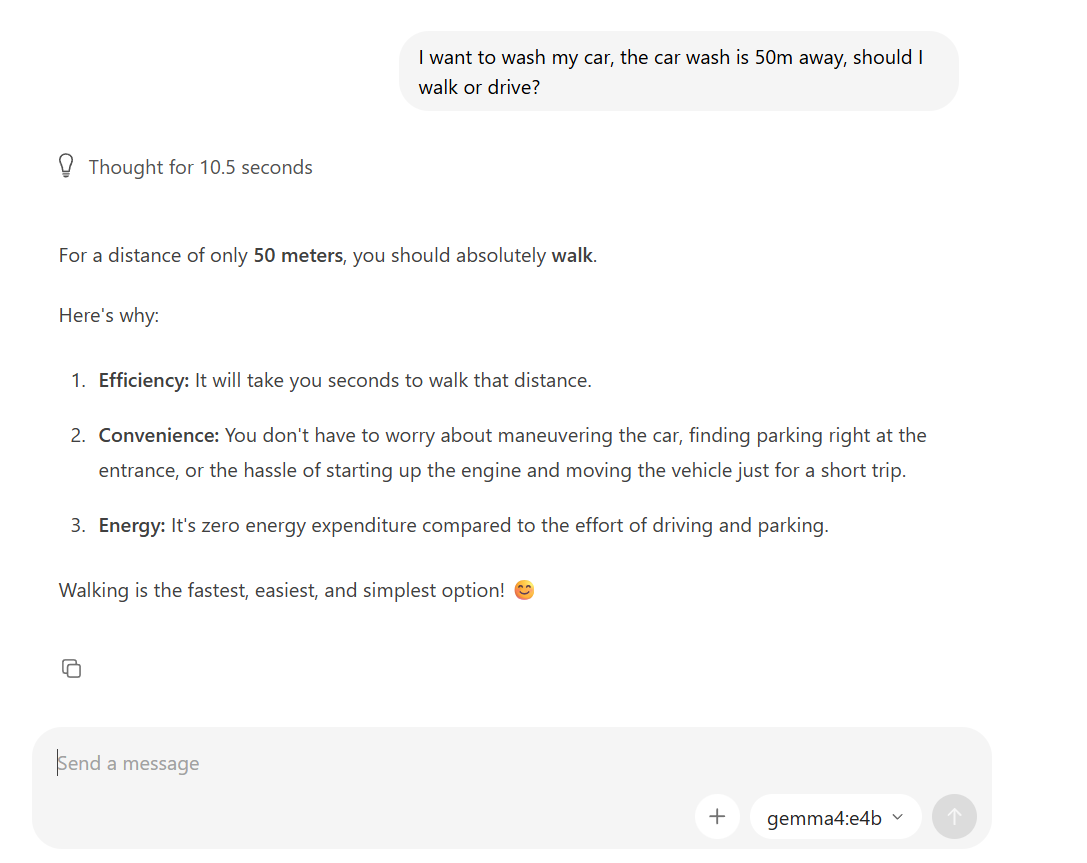Viewport: 1087px width, 863px height.
Task: Click the "Here's why:" line
Action: 109,315
